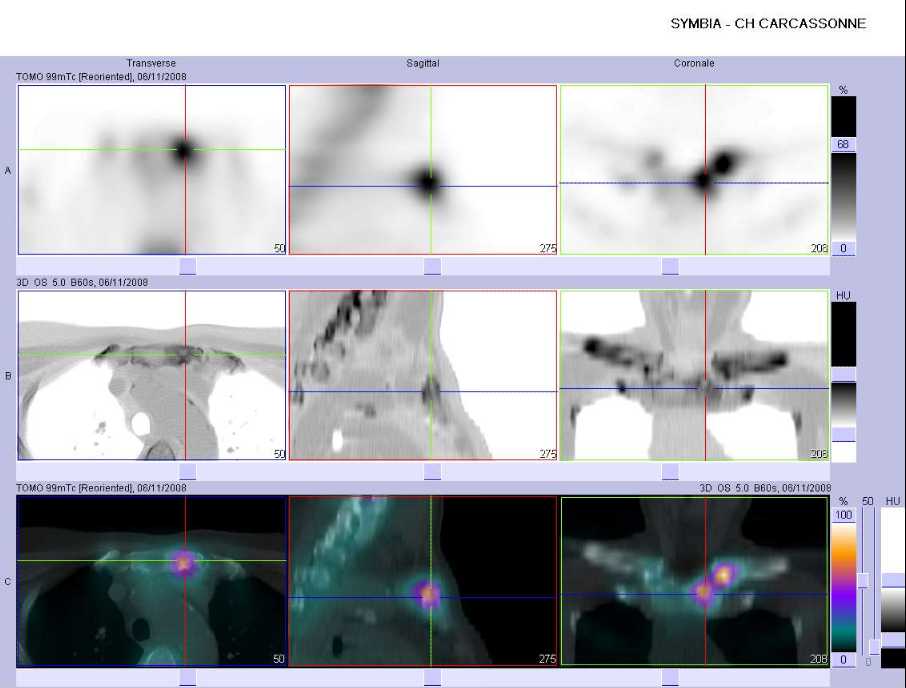Click the Coronale column heading

(694, 63)
